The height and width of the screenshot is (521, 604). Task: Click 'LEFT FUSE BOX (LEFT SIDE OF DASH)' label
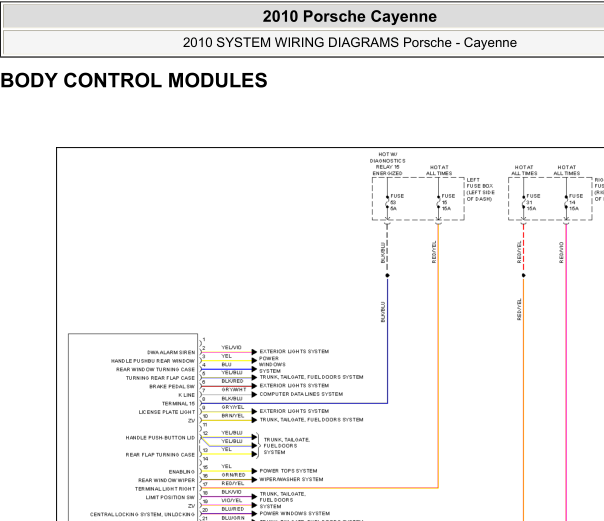click(x=480, y=189)
